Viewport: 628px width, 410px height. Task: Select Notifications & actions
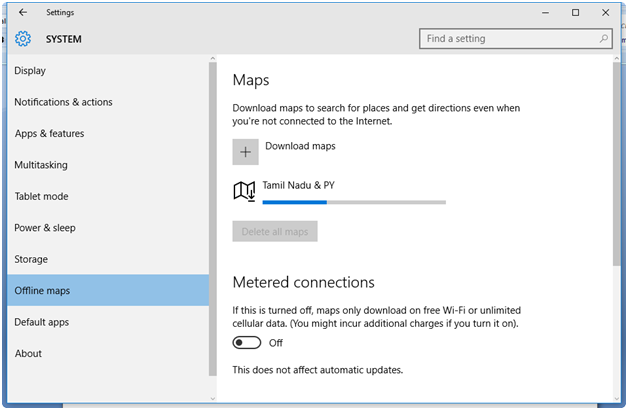[x=63, y=102]
